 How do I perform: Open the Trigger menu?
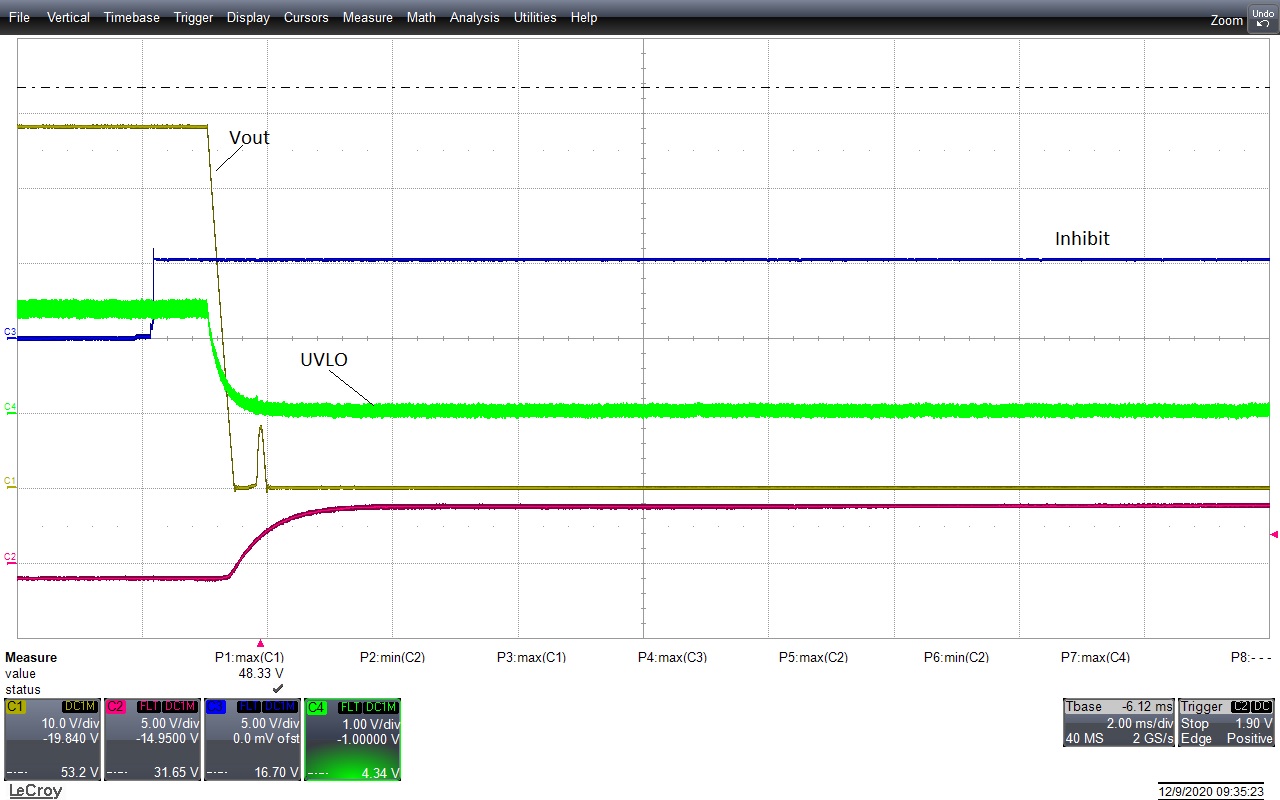(193, 17)
